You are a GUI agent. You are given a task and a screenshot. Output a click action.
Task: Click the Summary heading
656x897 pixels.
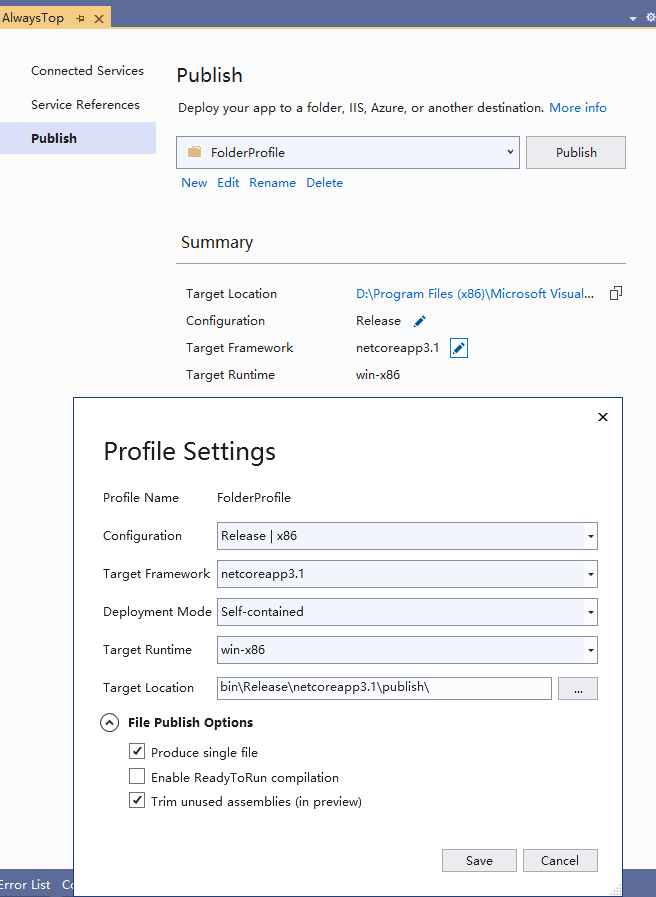[217, 243]
